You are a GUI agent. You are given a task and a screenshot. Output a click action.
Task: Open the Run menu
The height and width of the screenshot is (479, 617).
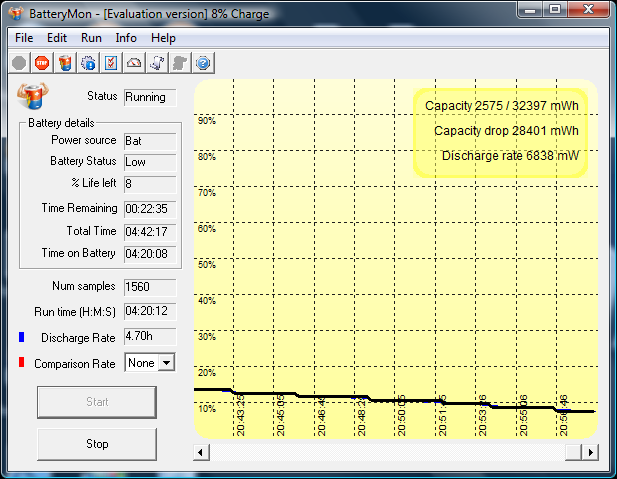91,38
